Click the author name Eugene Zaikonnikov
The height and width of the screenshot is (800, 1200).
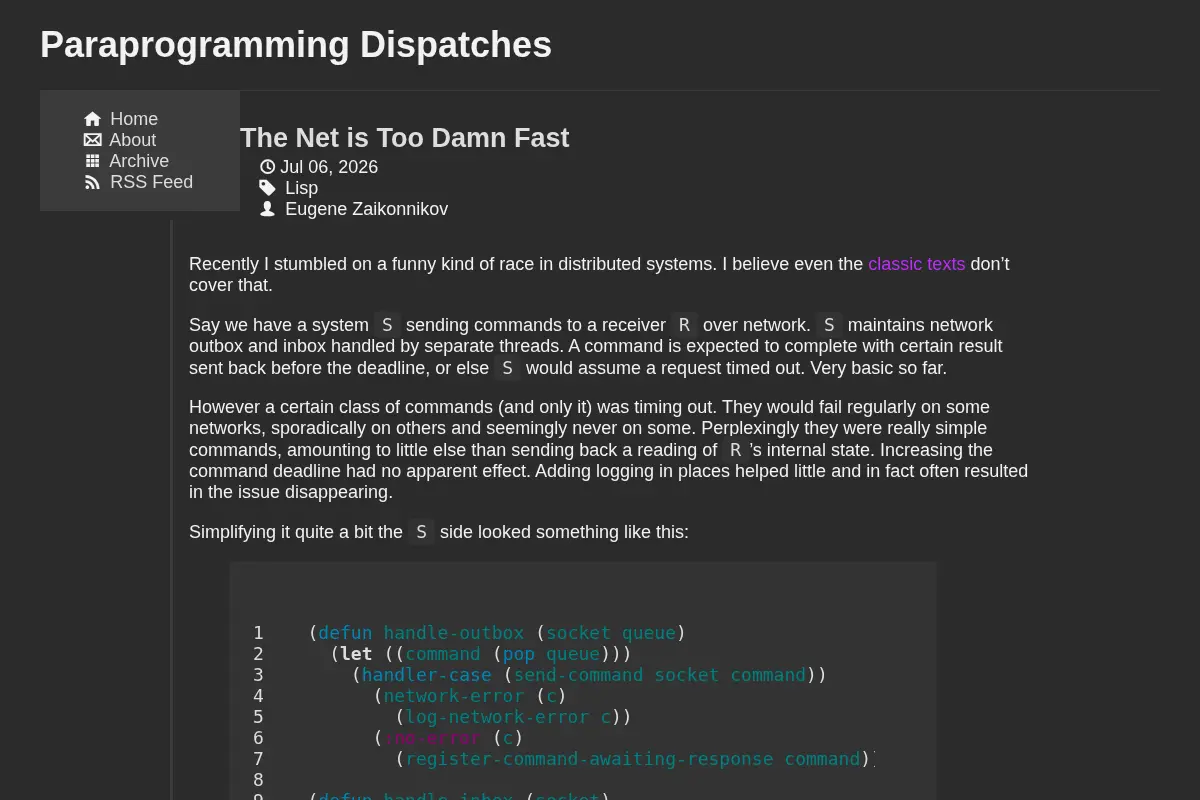coord(366,209)
